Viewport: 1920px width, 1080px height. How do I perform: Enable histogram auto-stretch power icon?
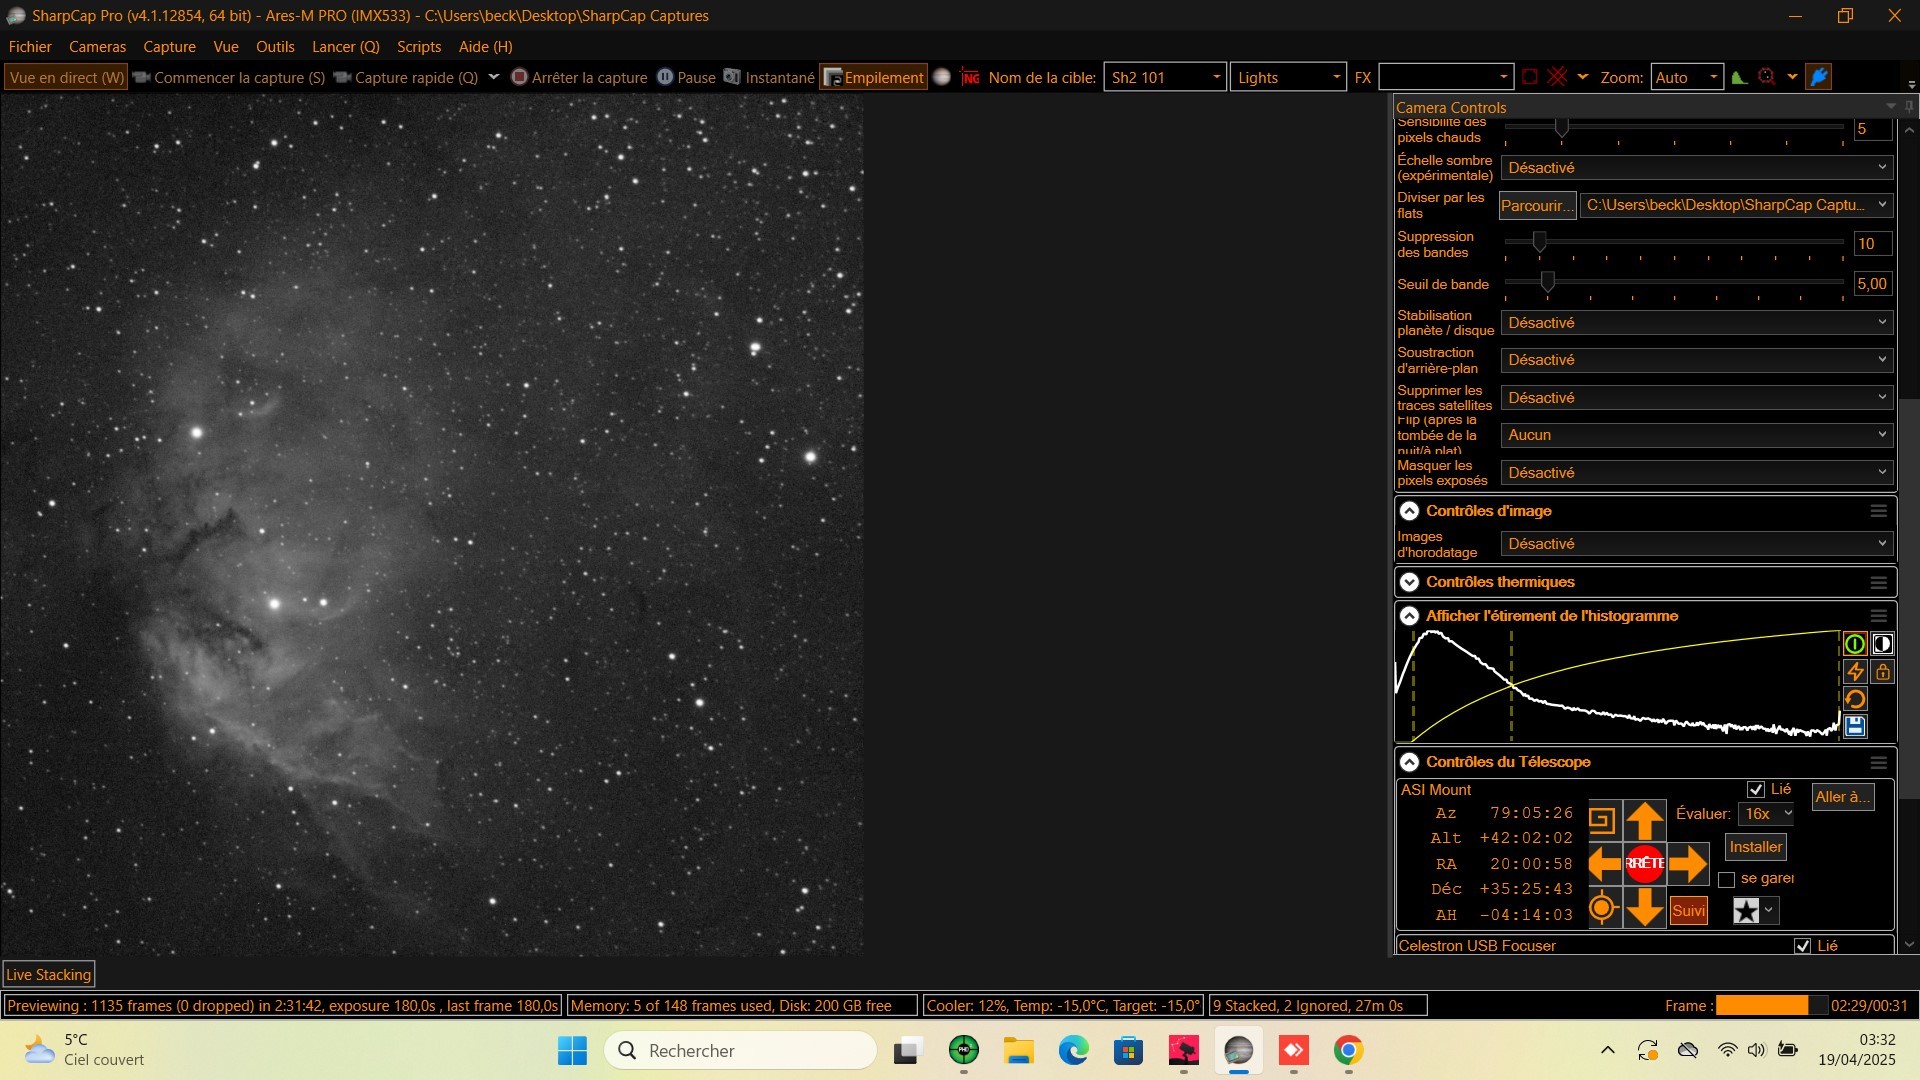coord(1855,645)
